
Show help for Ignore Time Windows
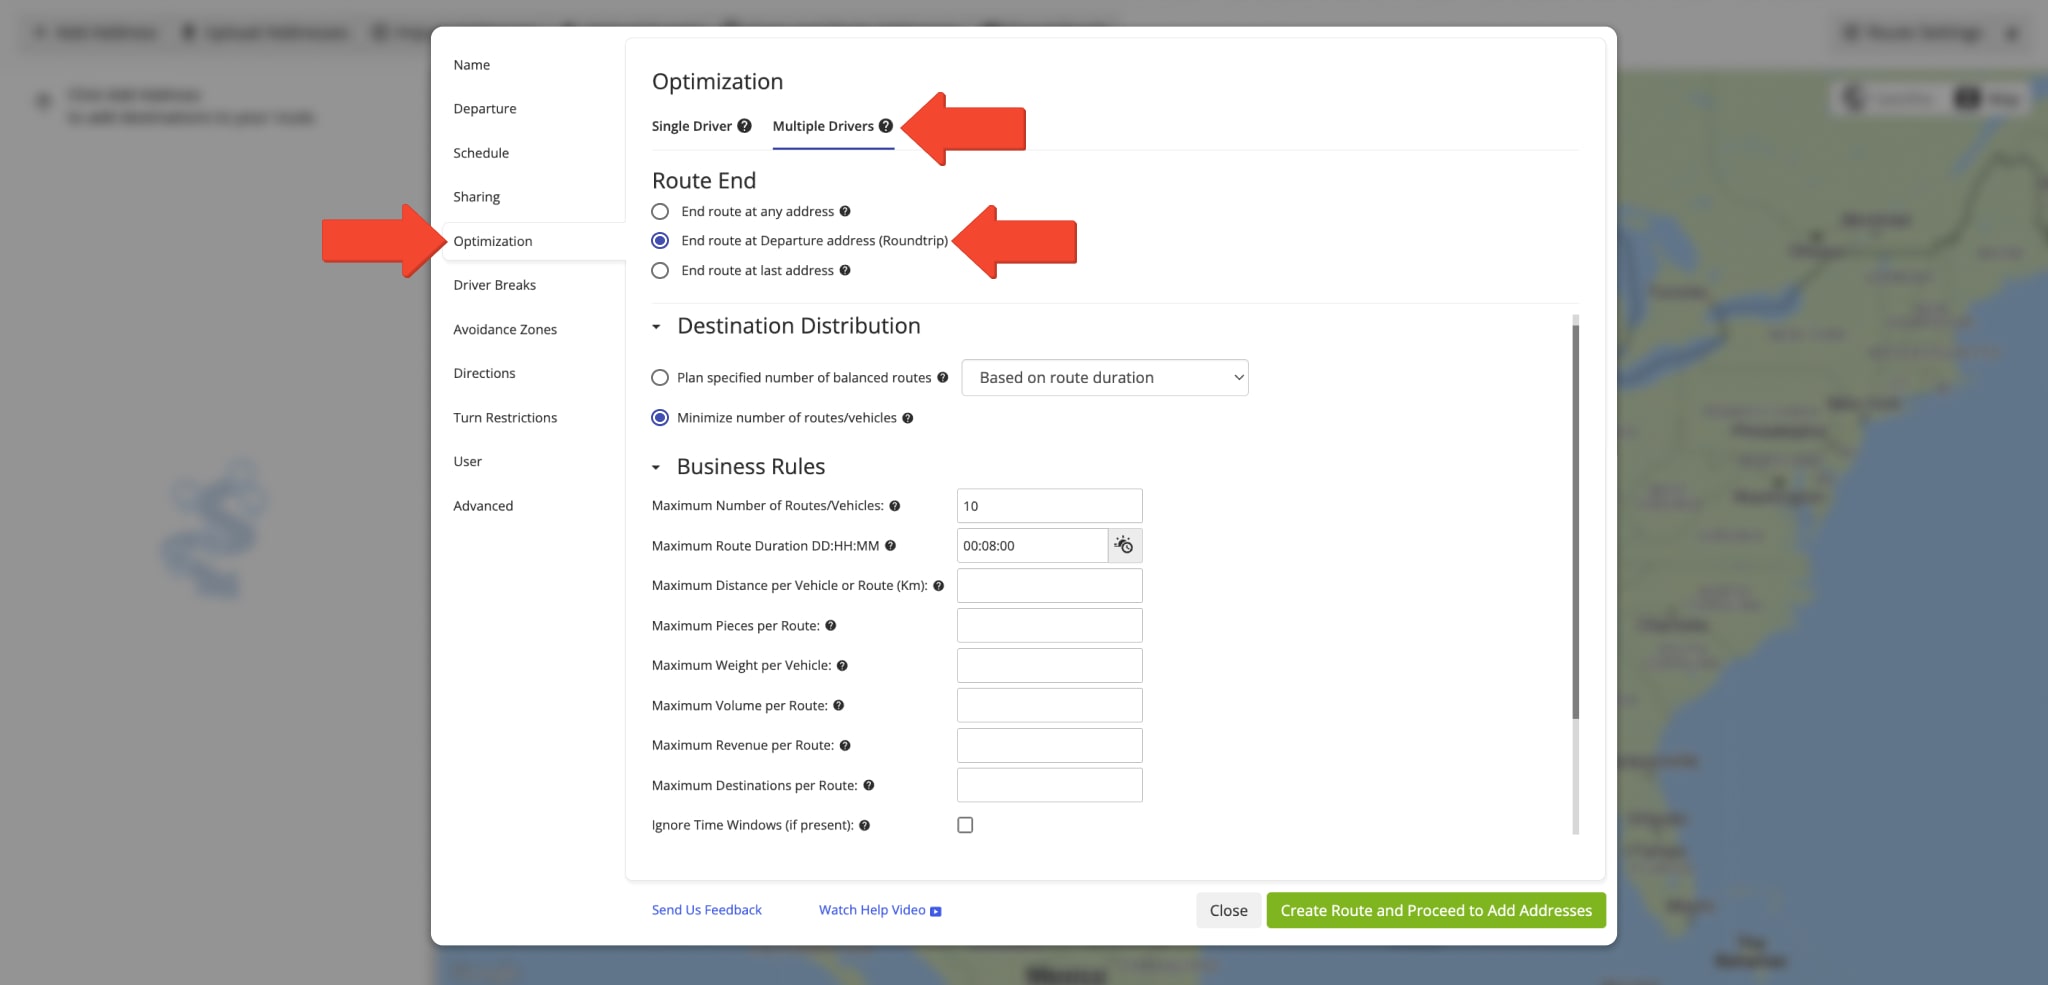coord(865,826)
